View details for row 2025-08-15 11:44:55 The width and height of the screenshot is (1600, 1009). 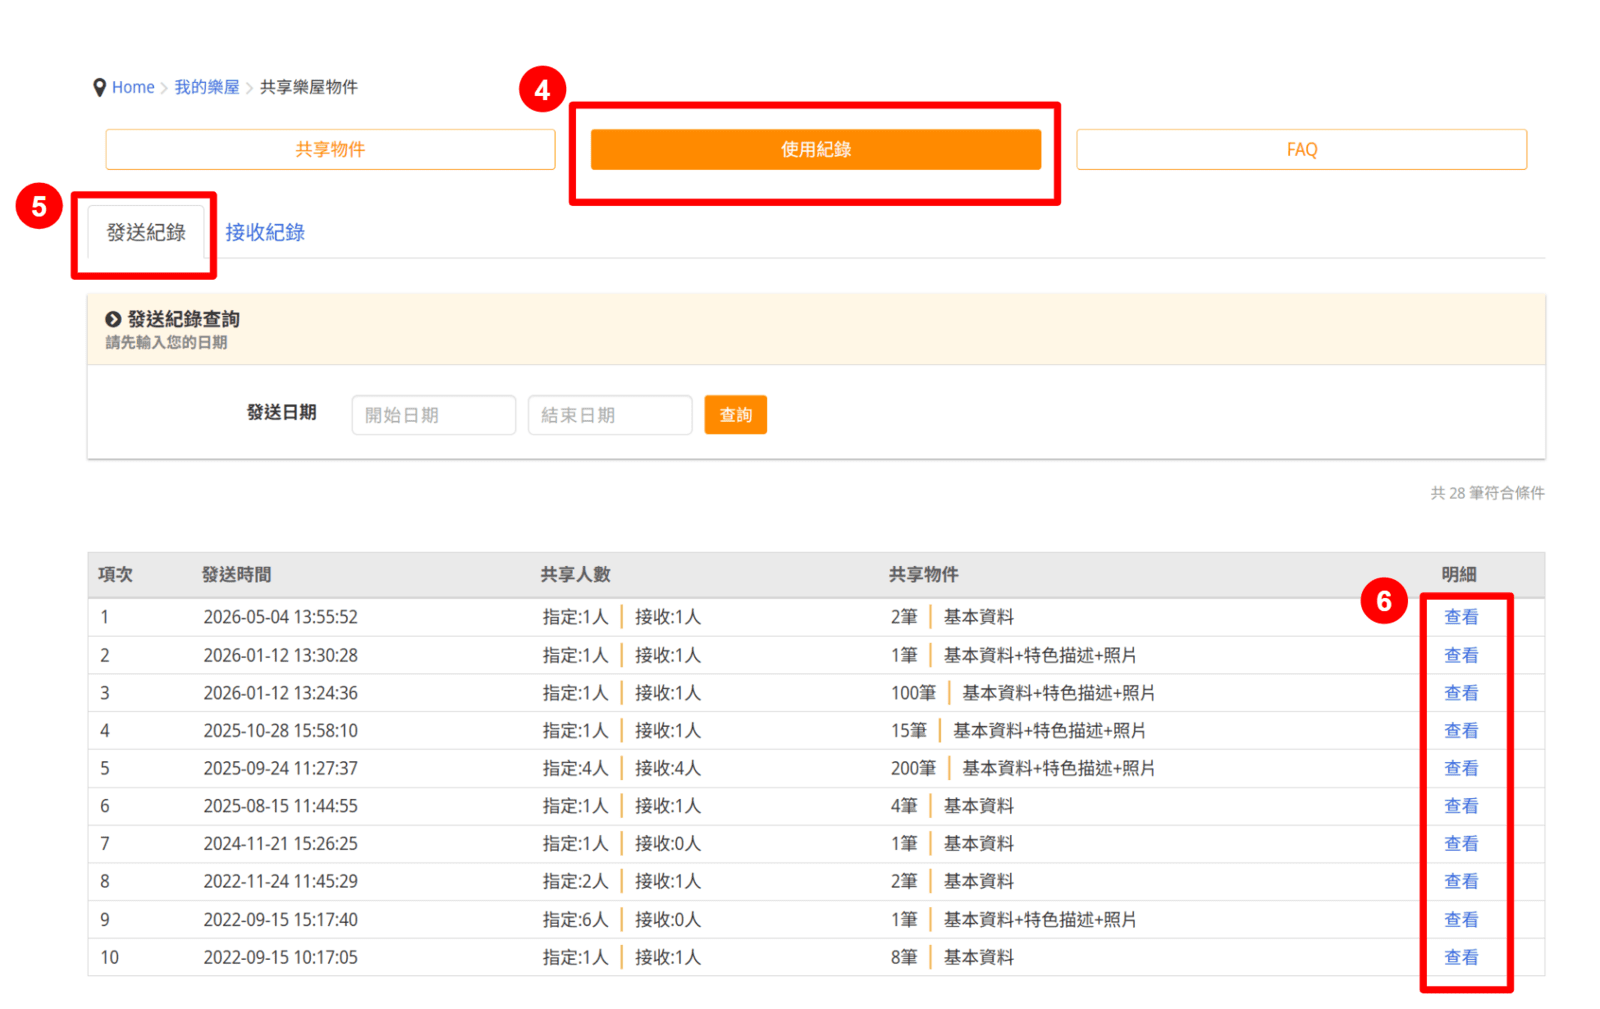pyautogui.click(x=1461, y=805)
